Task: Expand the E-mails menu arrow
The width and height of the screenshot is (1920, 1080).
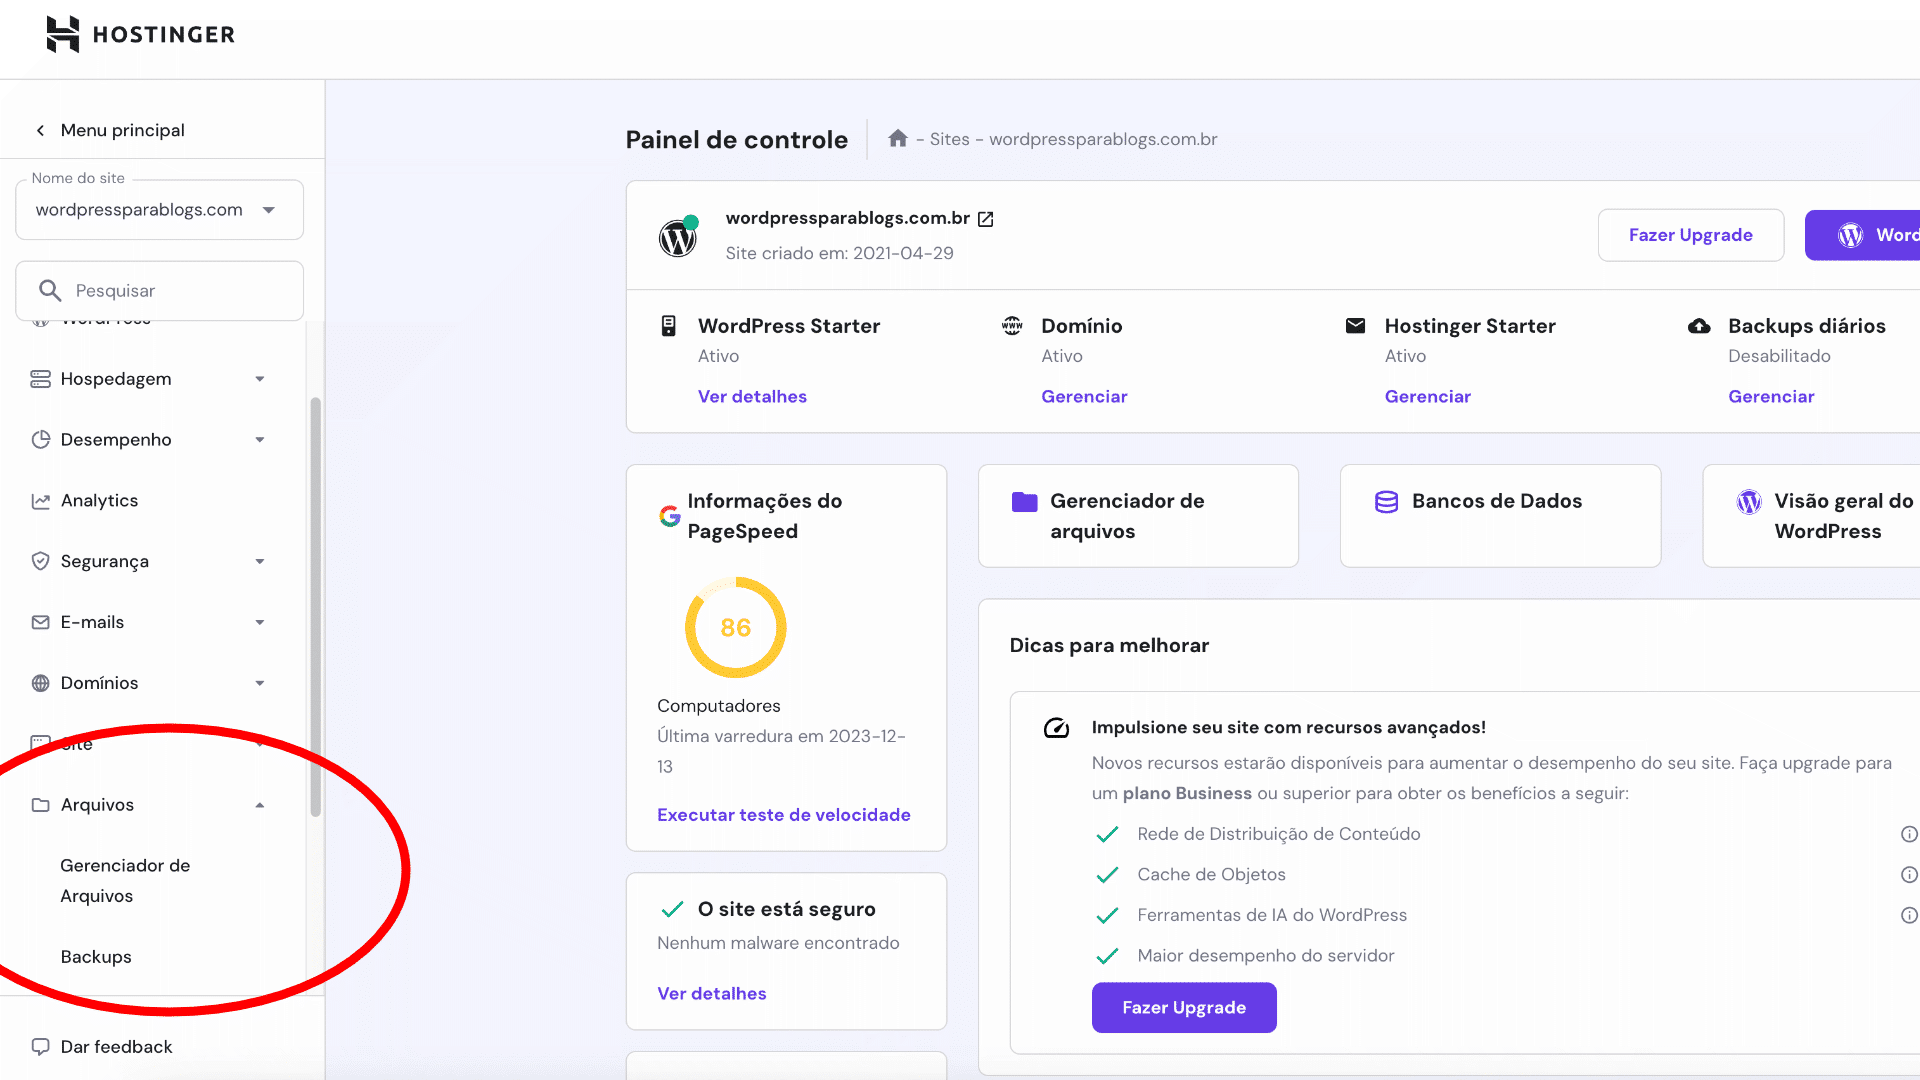Action: [x=260, y=622]
